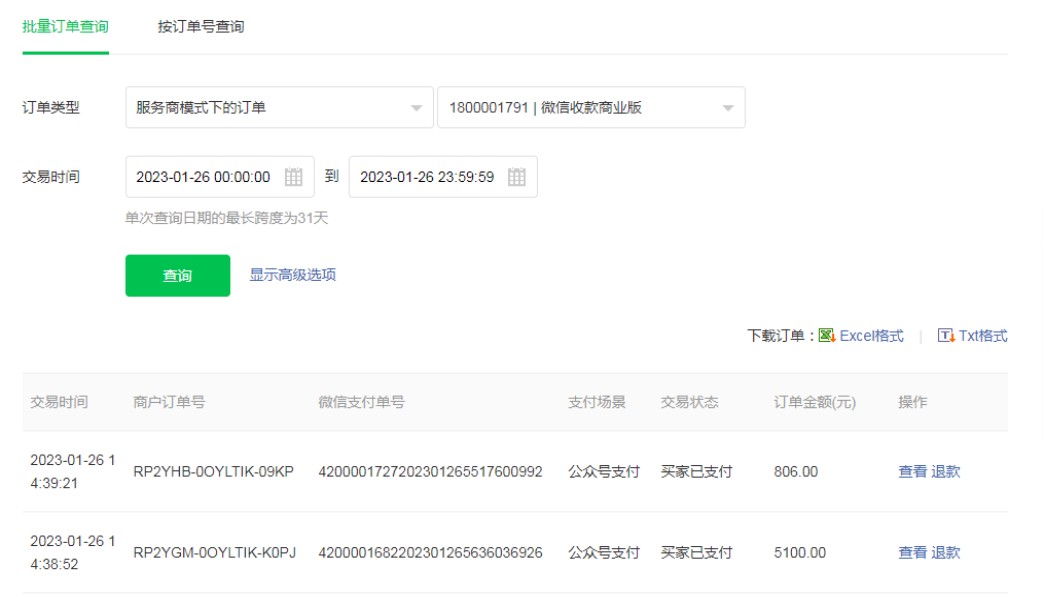Open calendar icon for start date

pos(293,177)
